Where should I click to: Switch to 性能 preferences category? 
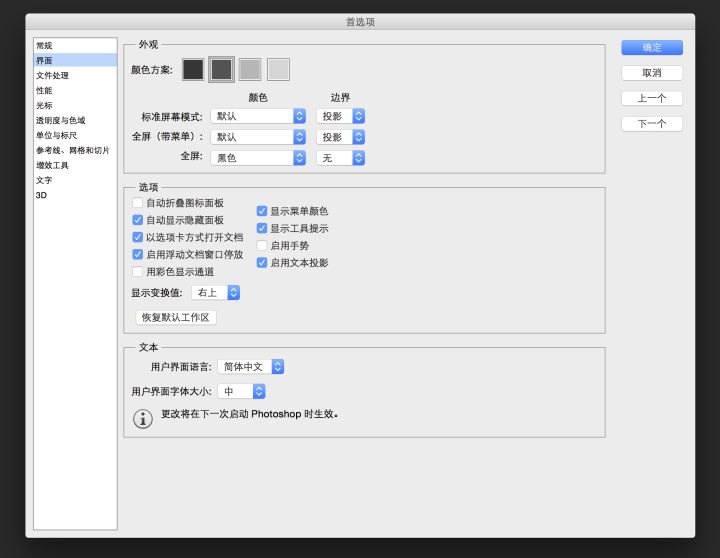click(x=45, y=90)
